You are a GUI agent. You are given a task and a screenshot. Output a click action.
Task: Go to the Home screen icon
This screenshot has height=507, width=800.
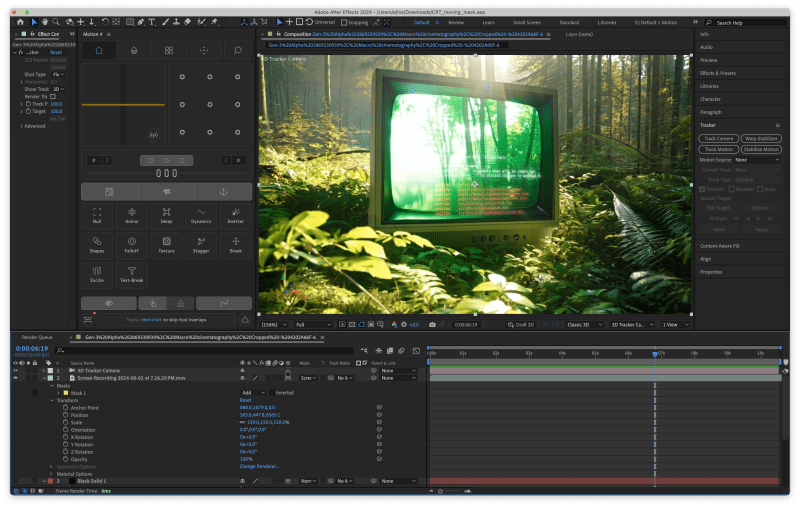[20, 22]
